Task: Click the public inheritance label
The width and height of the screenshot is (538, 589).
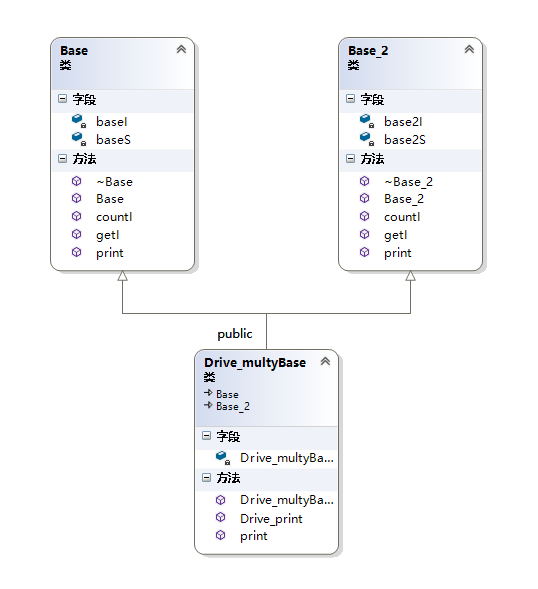Action: pos(235,334)
